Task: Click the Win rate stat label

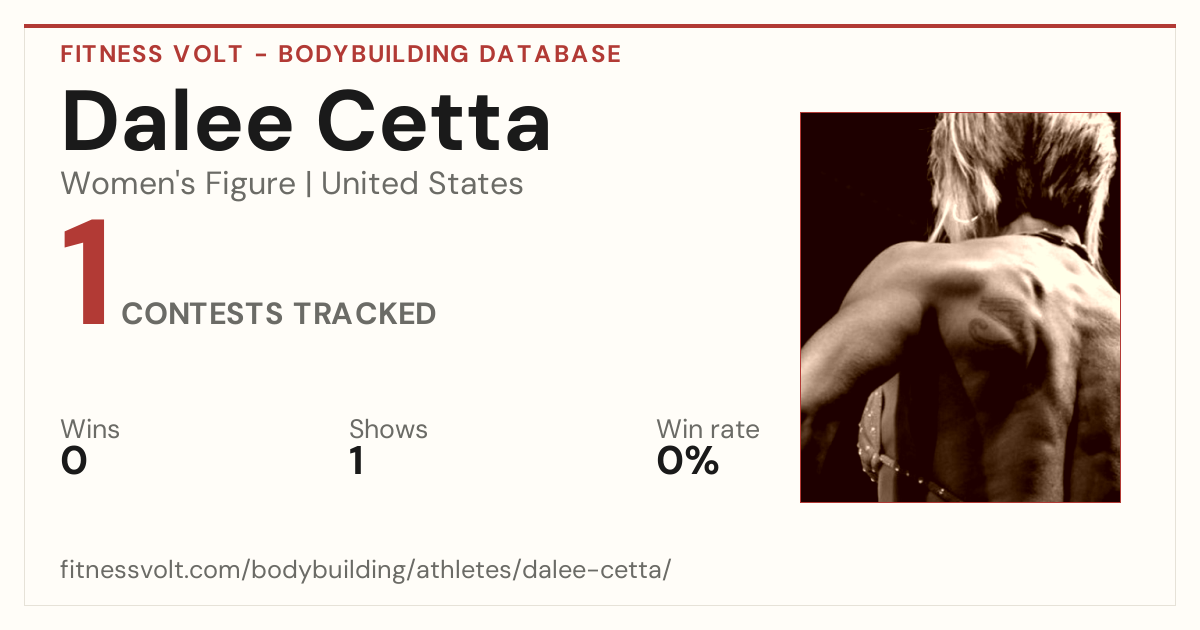Action: coord(708,429)
